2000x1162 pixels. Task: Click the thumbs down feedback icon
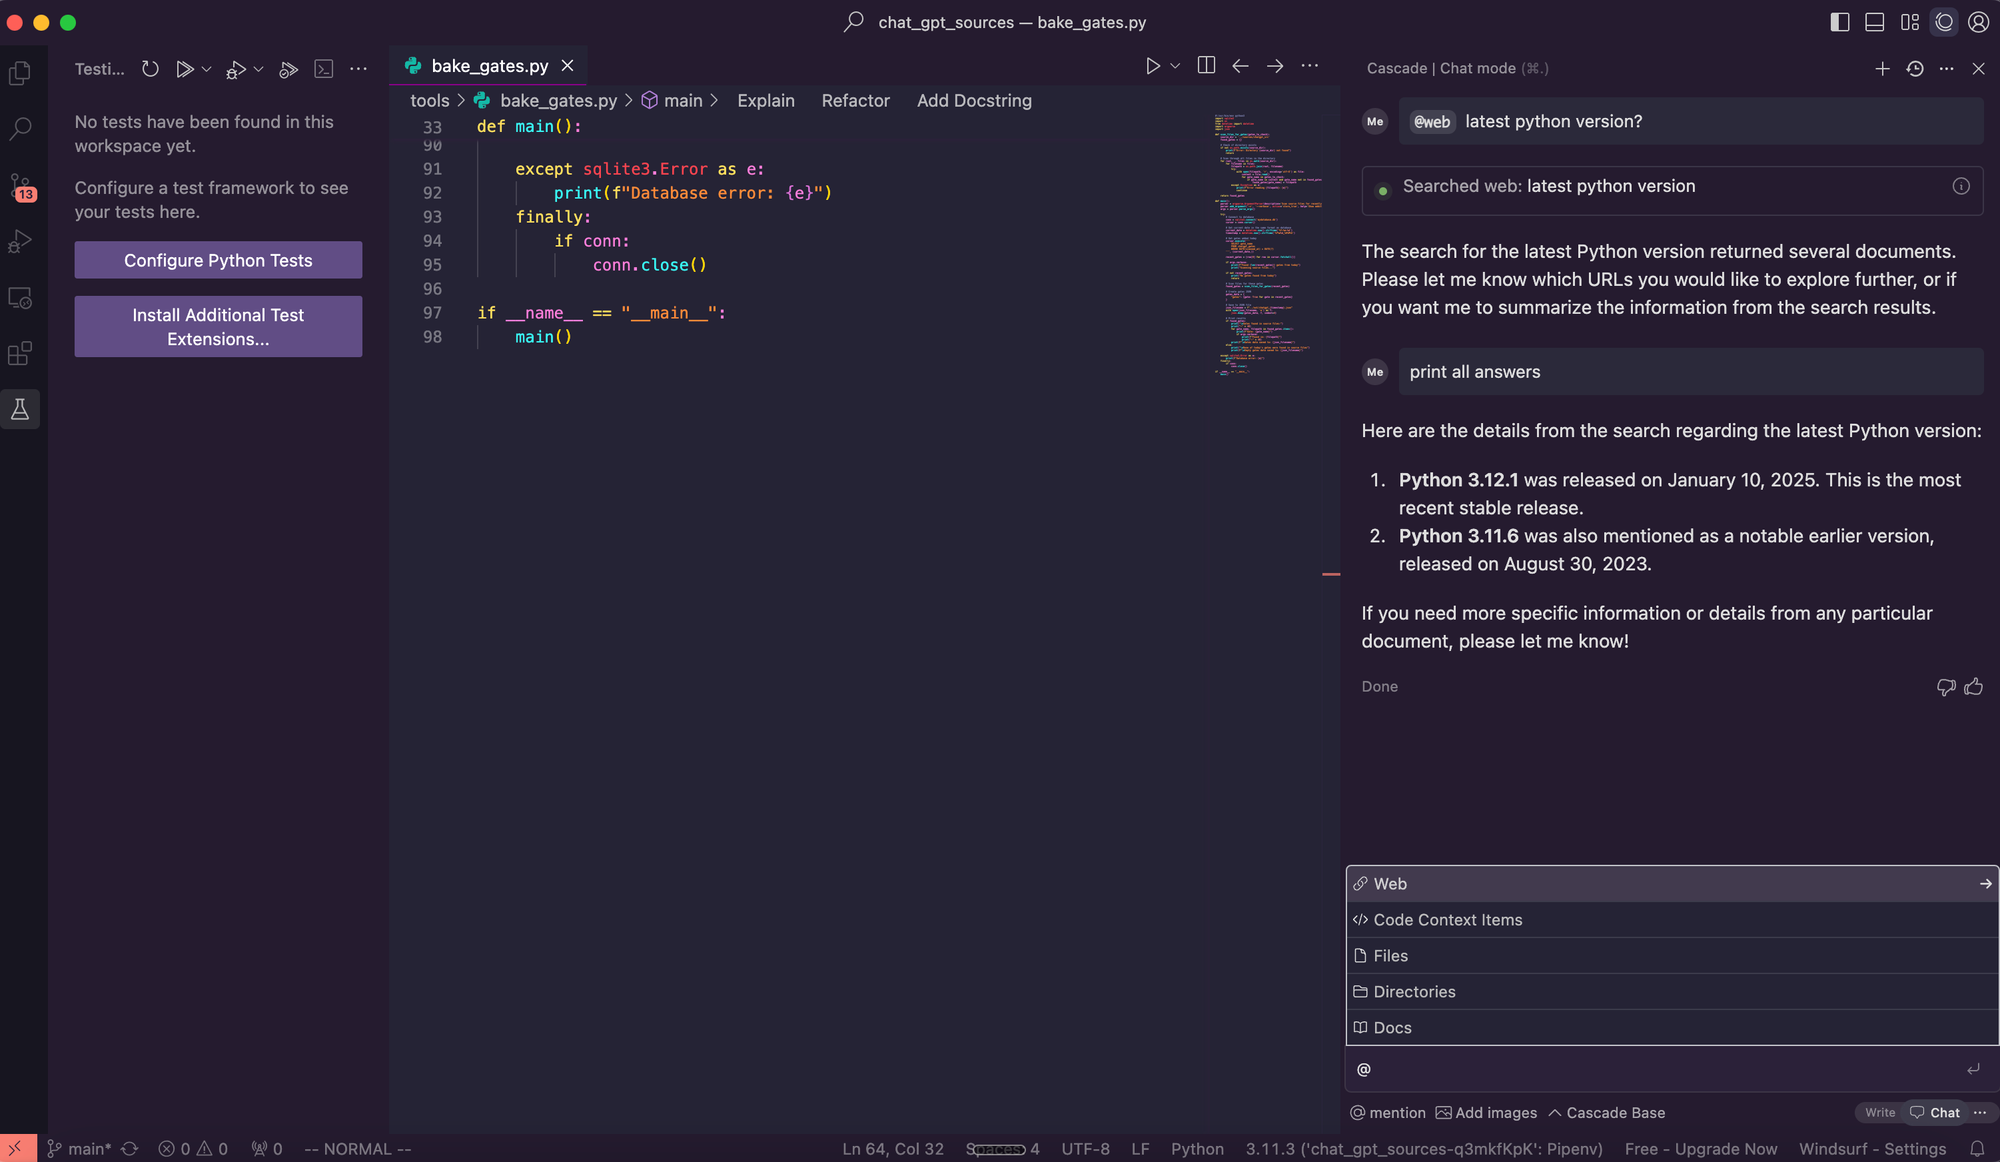point(1946,687)
